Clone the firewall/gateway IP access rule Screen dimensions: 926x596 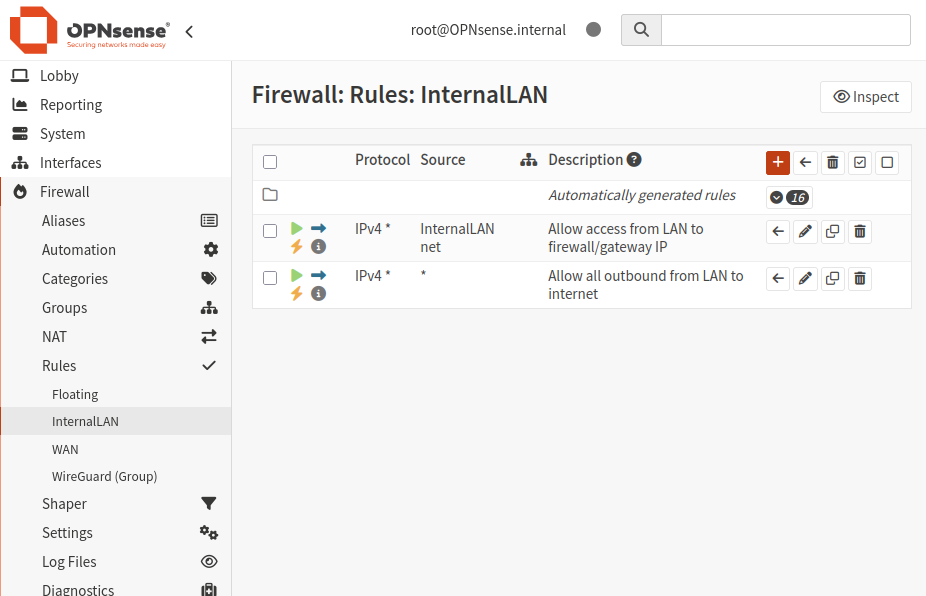pyautogui.click(x=832, y=232)
